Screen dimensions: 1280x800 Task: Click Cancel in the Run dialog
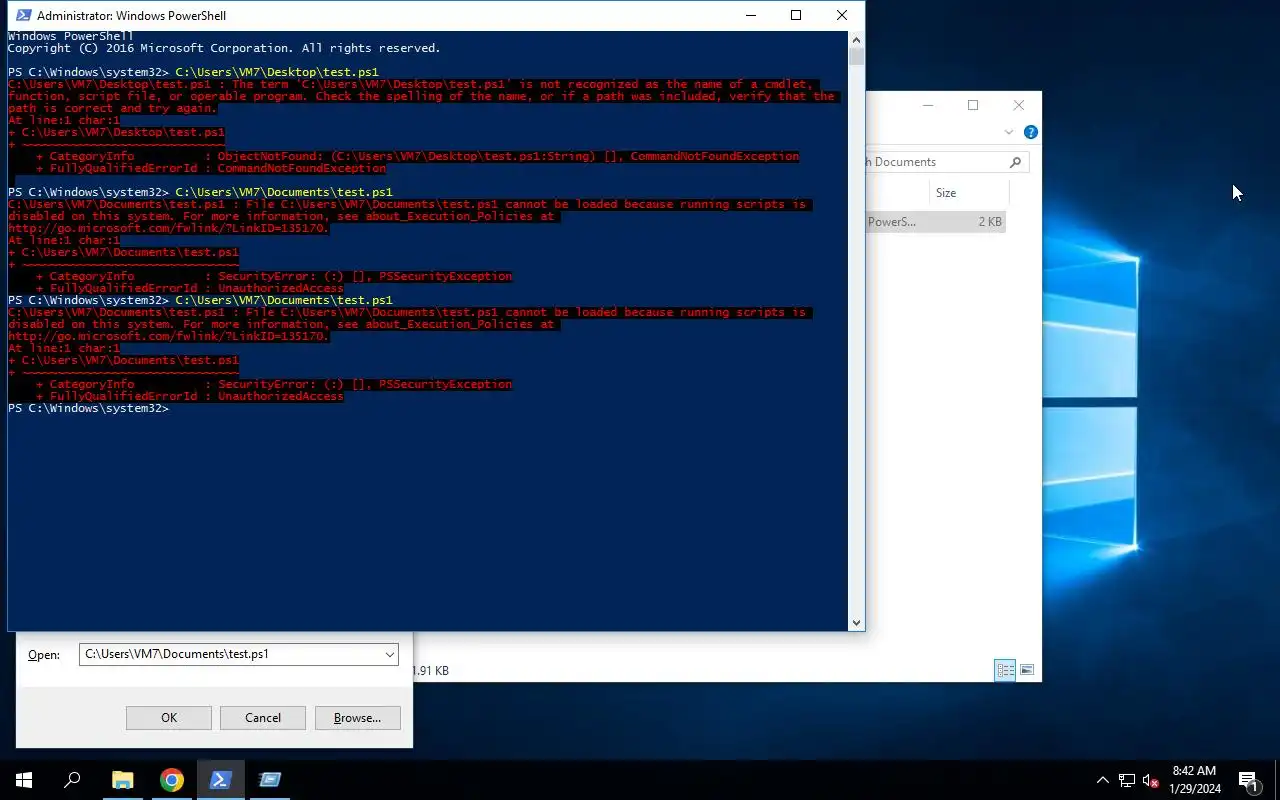pos(263,718)
